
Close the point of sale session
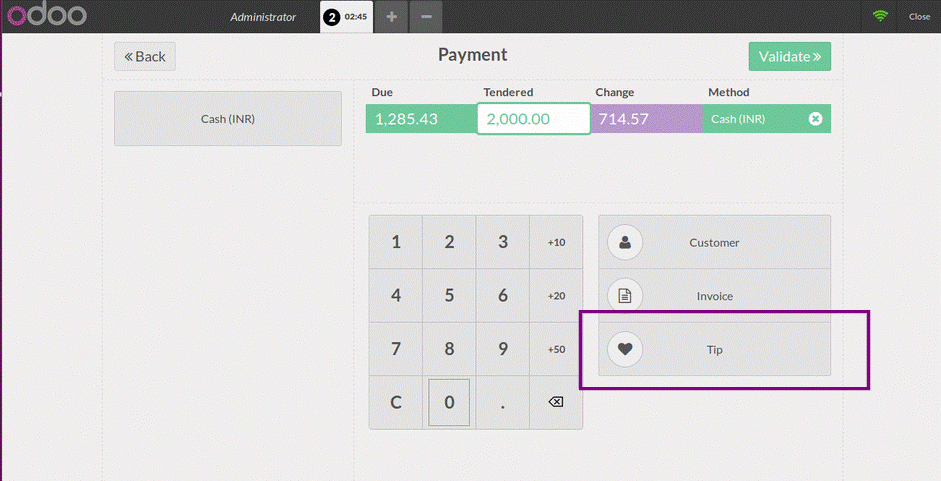(x=919, y=17)
